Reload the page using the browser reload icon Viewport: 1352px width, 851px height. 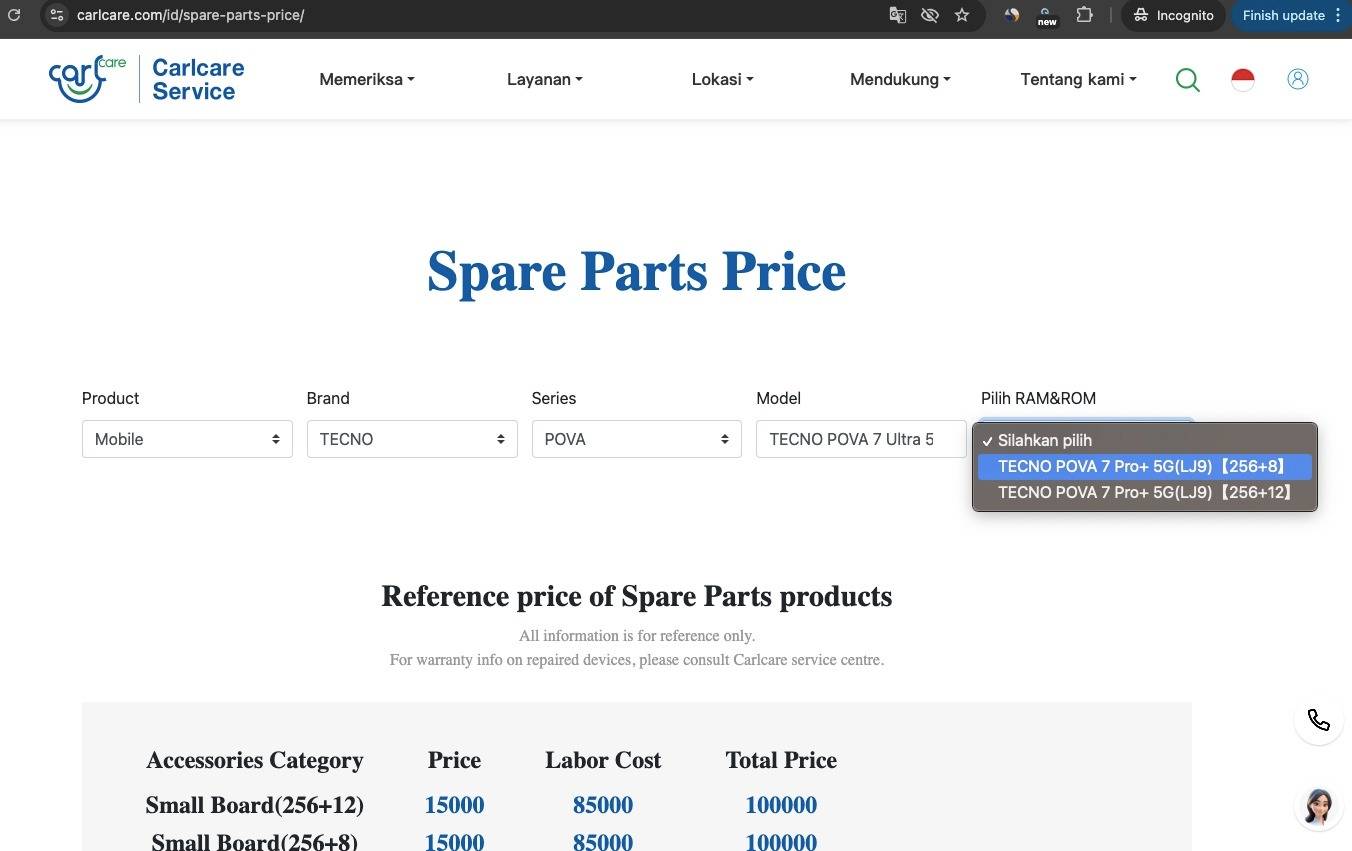coord(14,15)
